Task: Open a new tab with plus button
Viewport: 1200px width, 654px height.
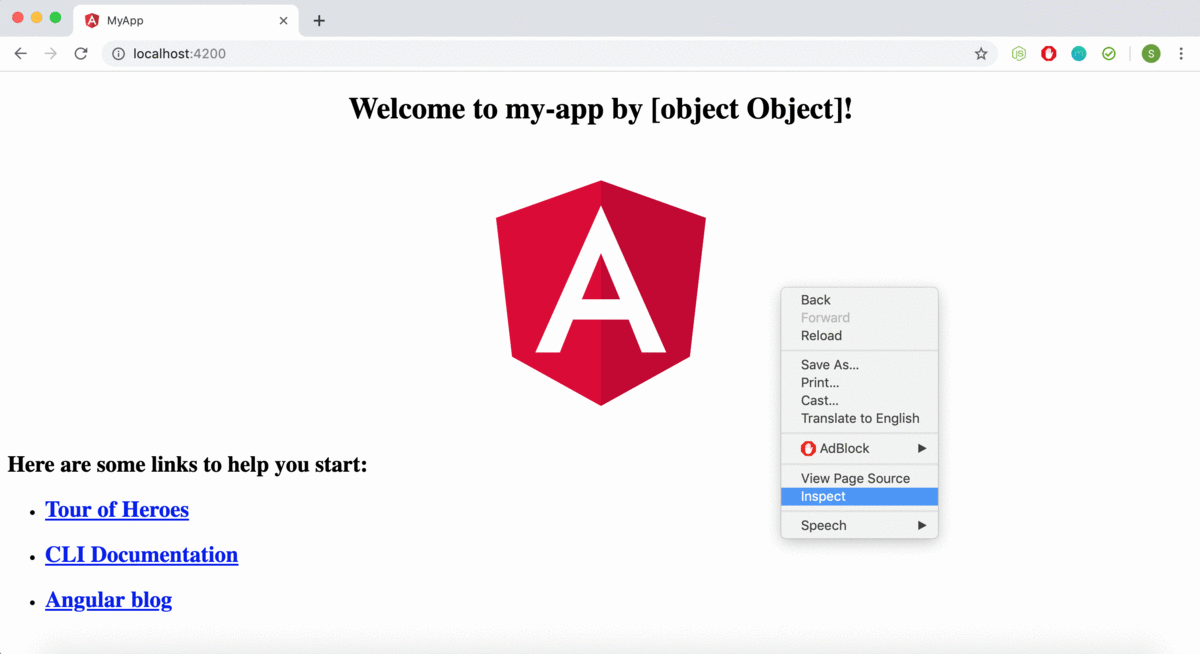Action: pos(319,21)
